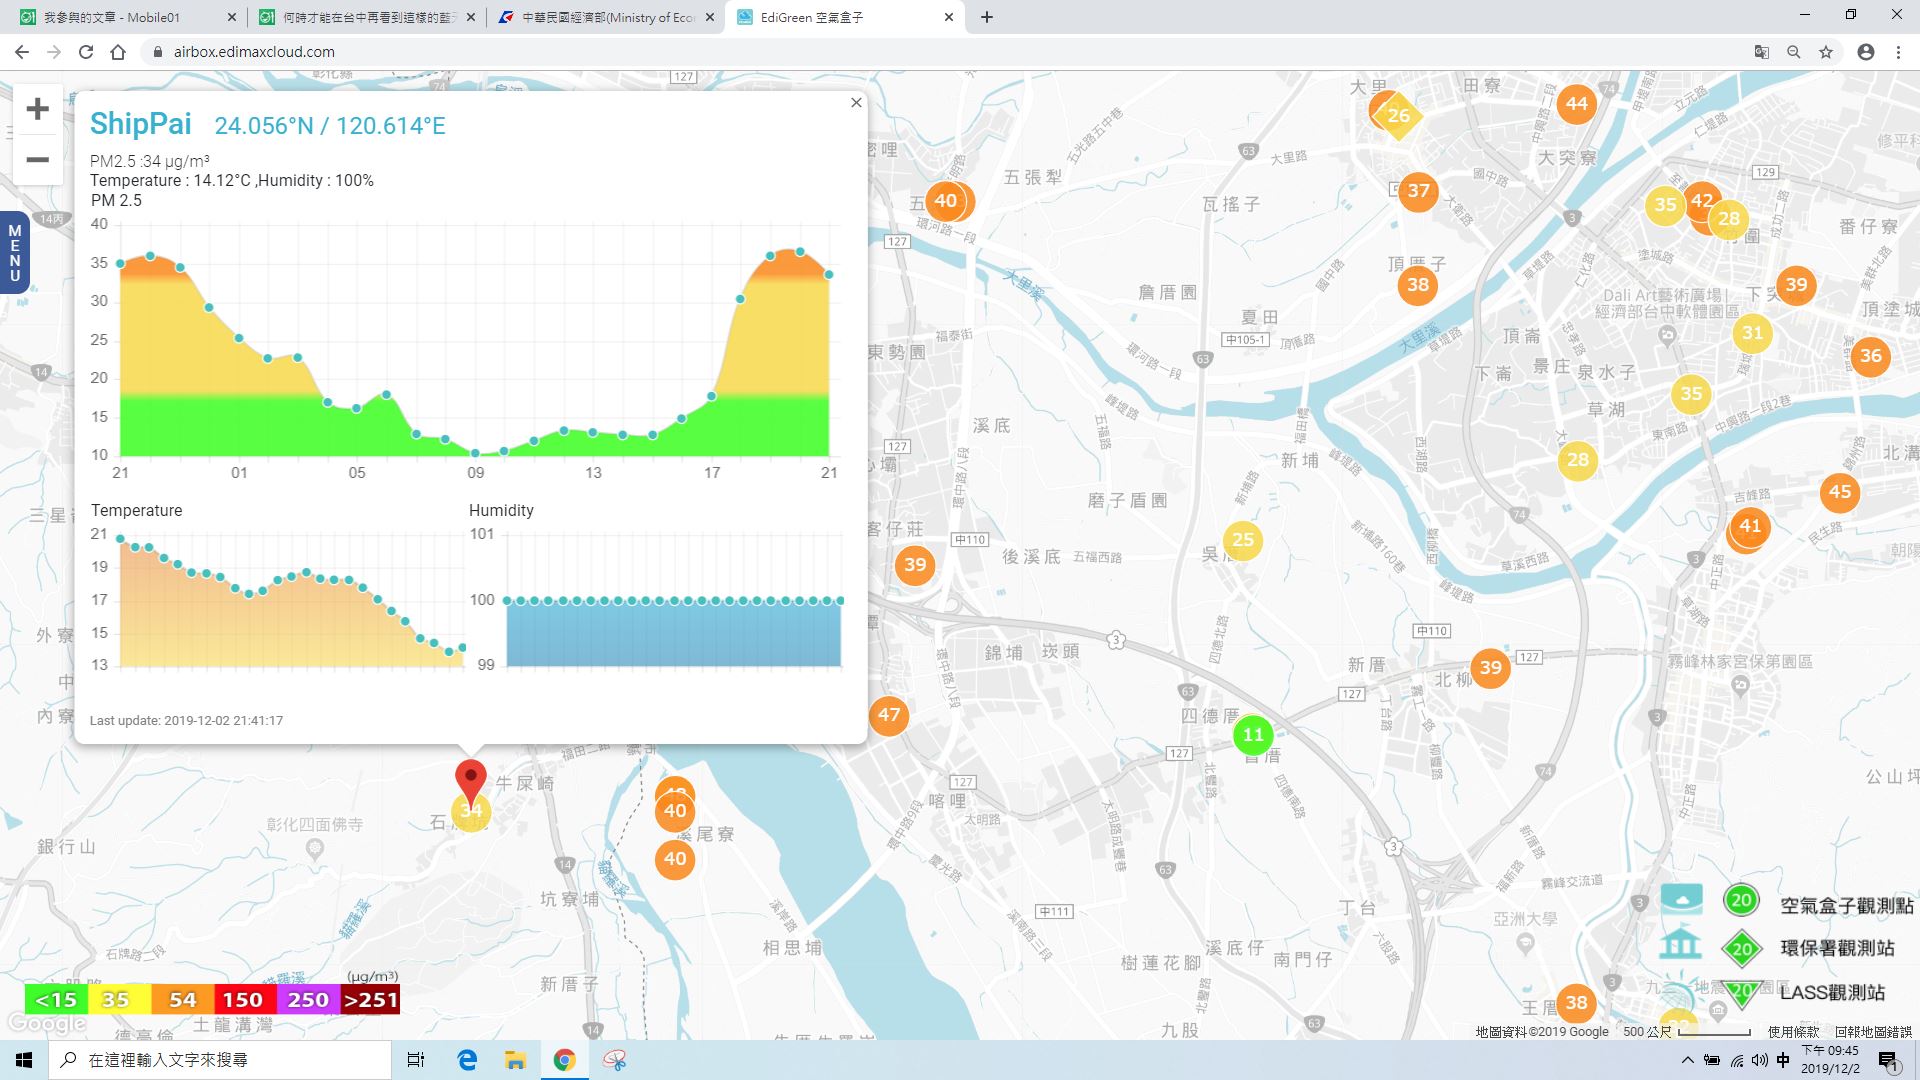Viewport: 1920px width, 1080px height.
Task: Open the Windows Start menu
Action: click(x=24, y=1060)
